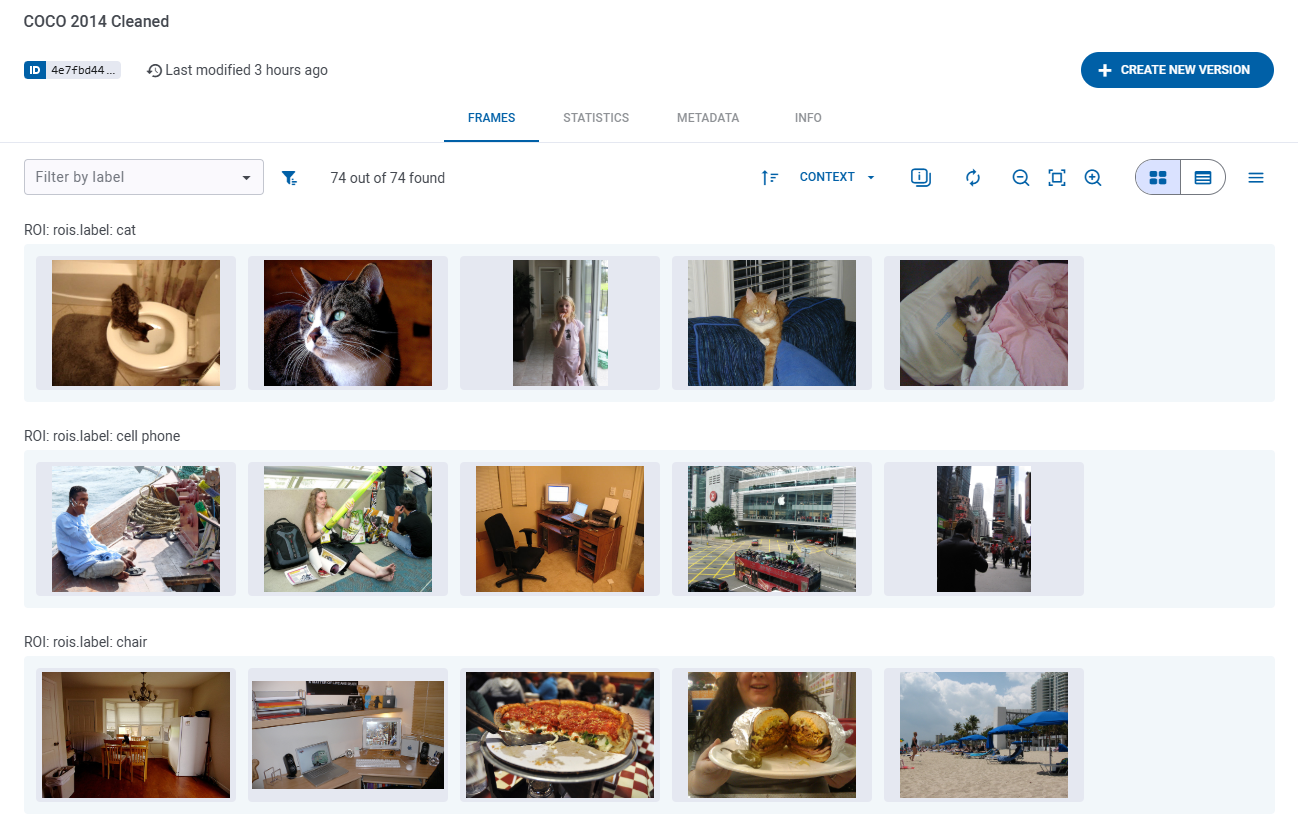Open the frame info overlay icon
Image resolution: width=1298 pixels, height=829 pixels.
coord(920,177)
